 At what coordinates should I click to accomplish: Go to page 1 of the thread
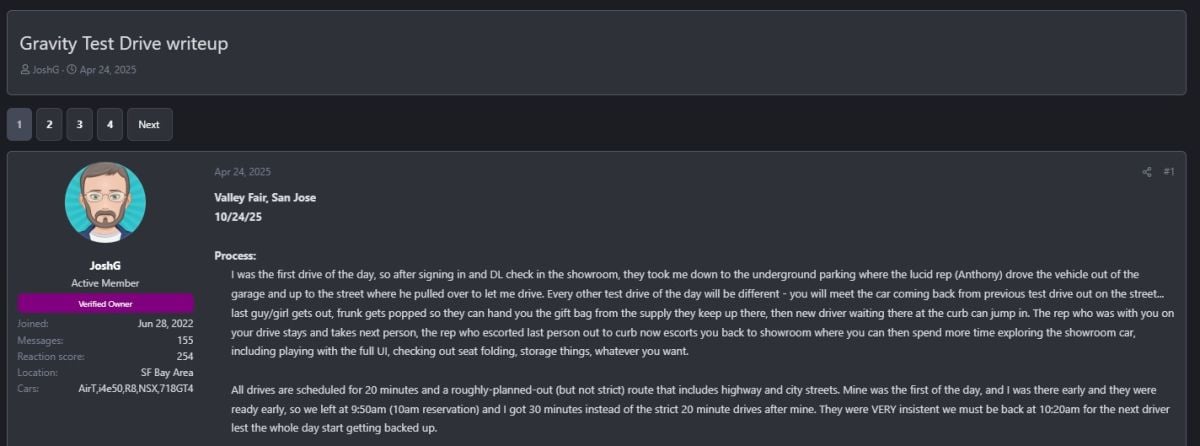point(19,125)
